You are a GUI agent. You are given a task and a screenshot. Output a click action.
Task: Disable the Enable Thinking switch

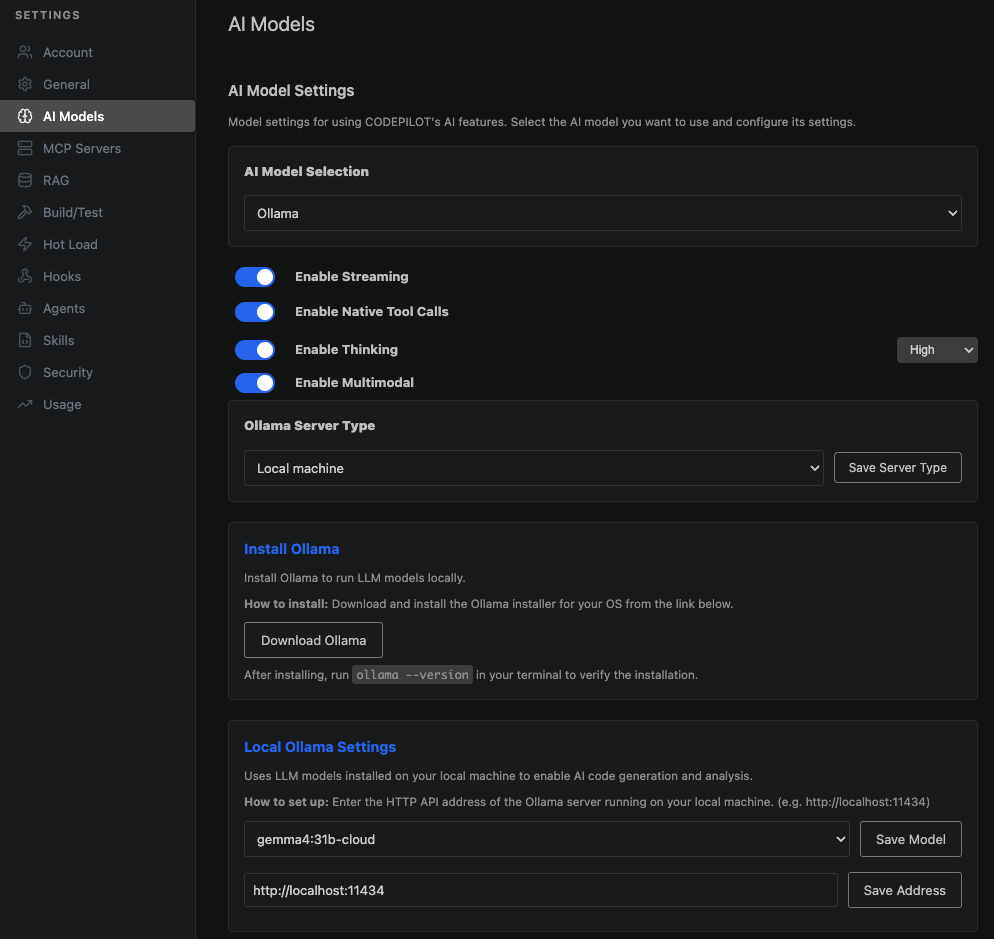(x=255, y=350)
